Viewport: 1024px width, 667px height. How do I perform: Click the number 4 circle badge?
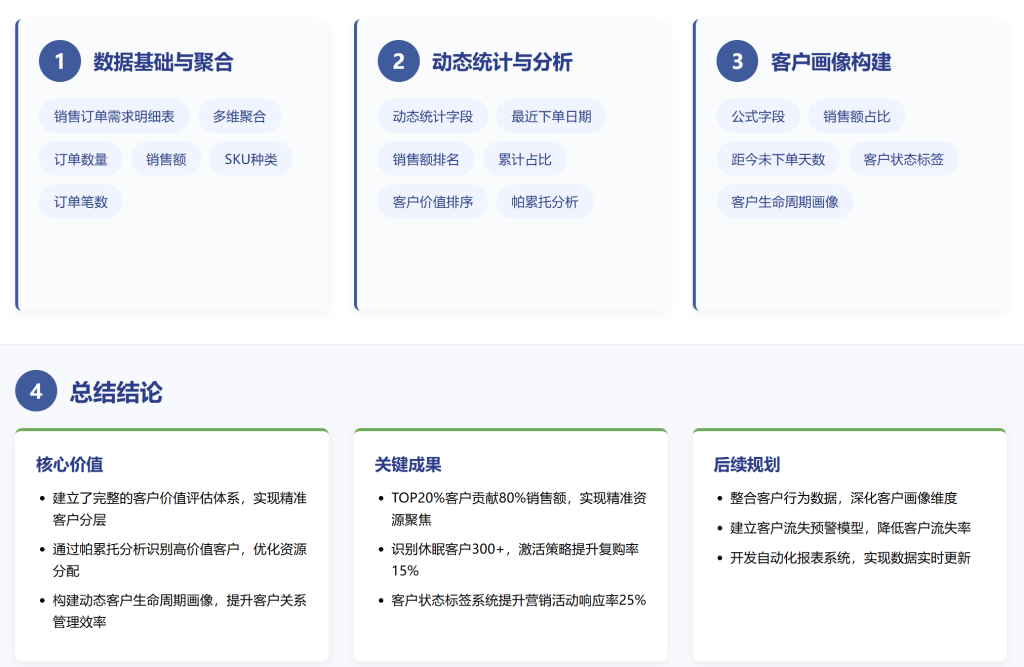[x=36, y=391]
